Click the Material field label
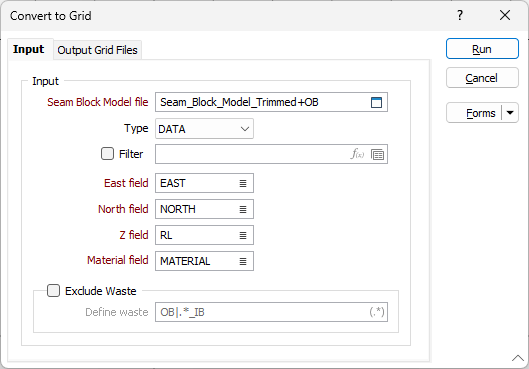Image resolution: width=529 pixels, height=369 pixels. click(x=118, y=260)
